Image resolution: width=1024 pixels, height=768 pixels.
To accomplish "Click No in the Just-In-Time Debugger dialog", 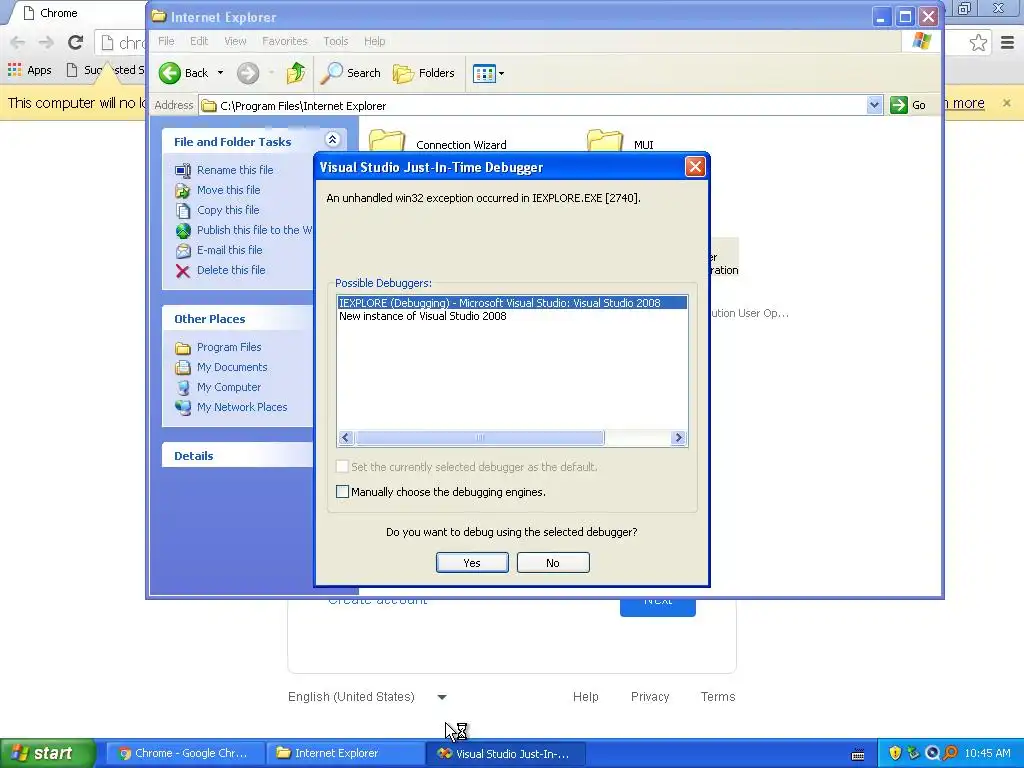I will point(553,563).
